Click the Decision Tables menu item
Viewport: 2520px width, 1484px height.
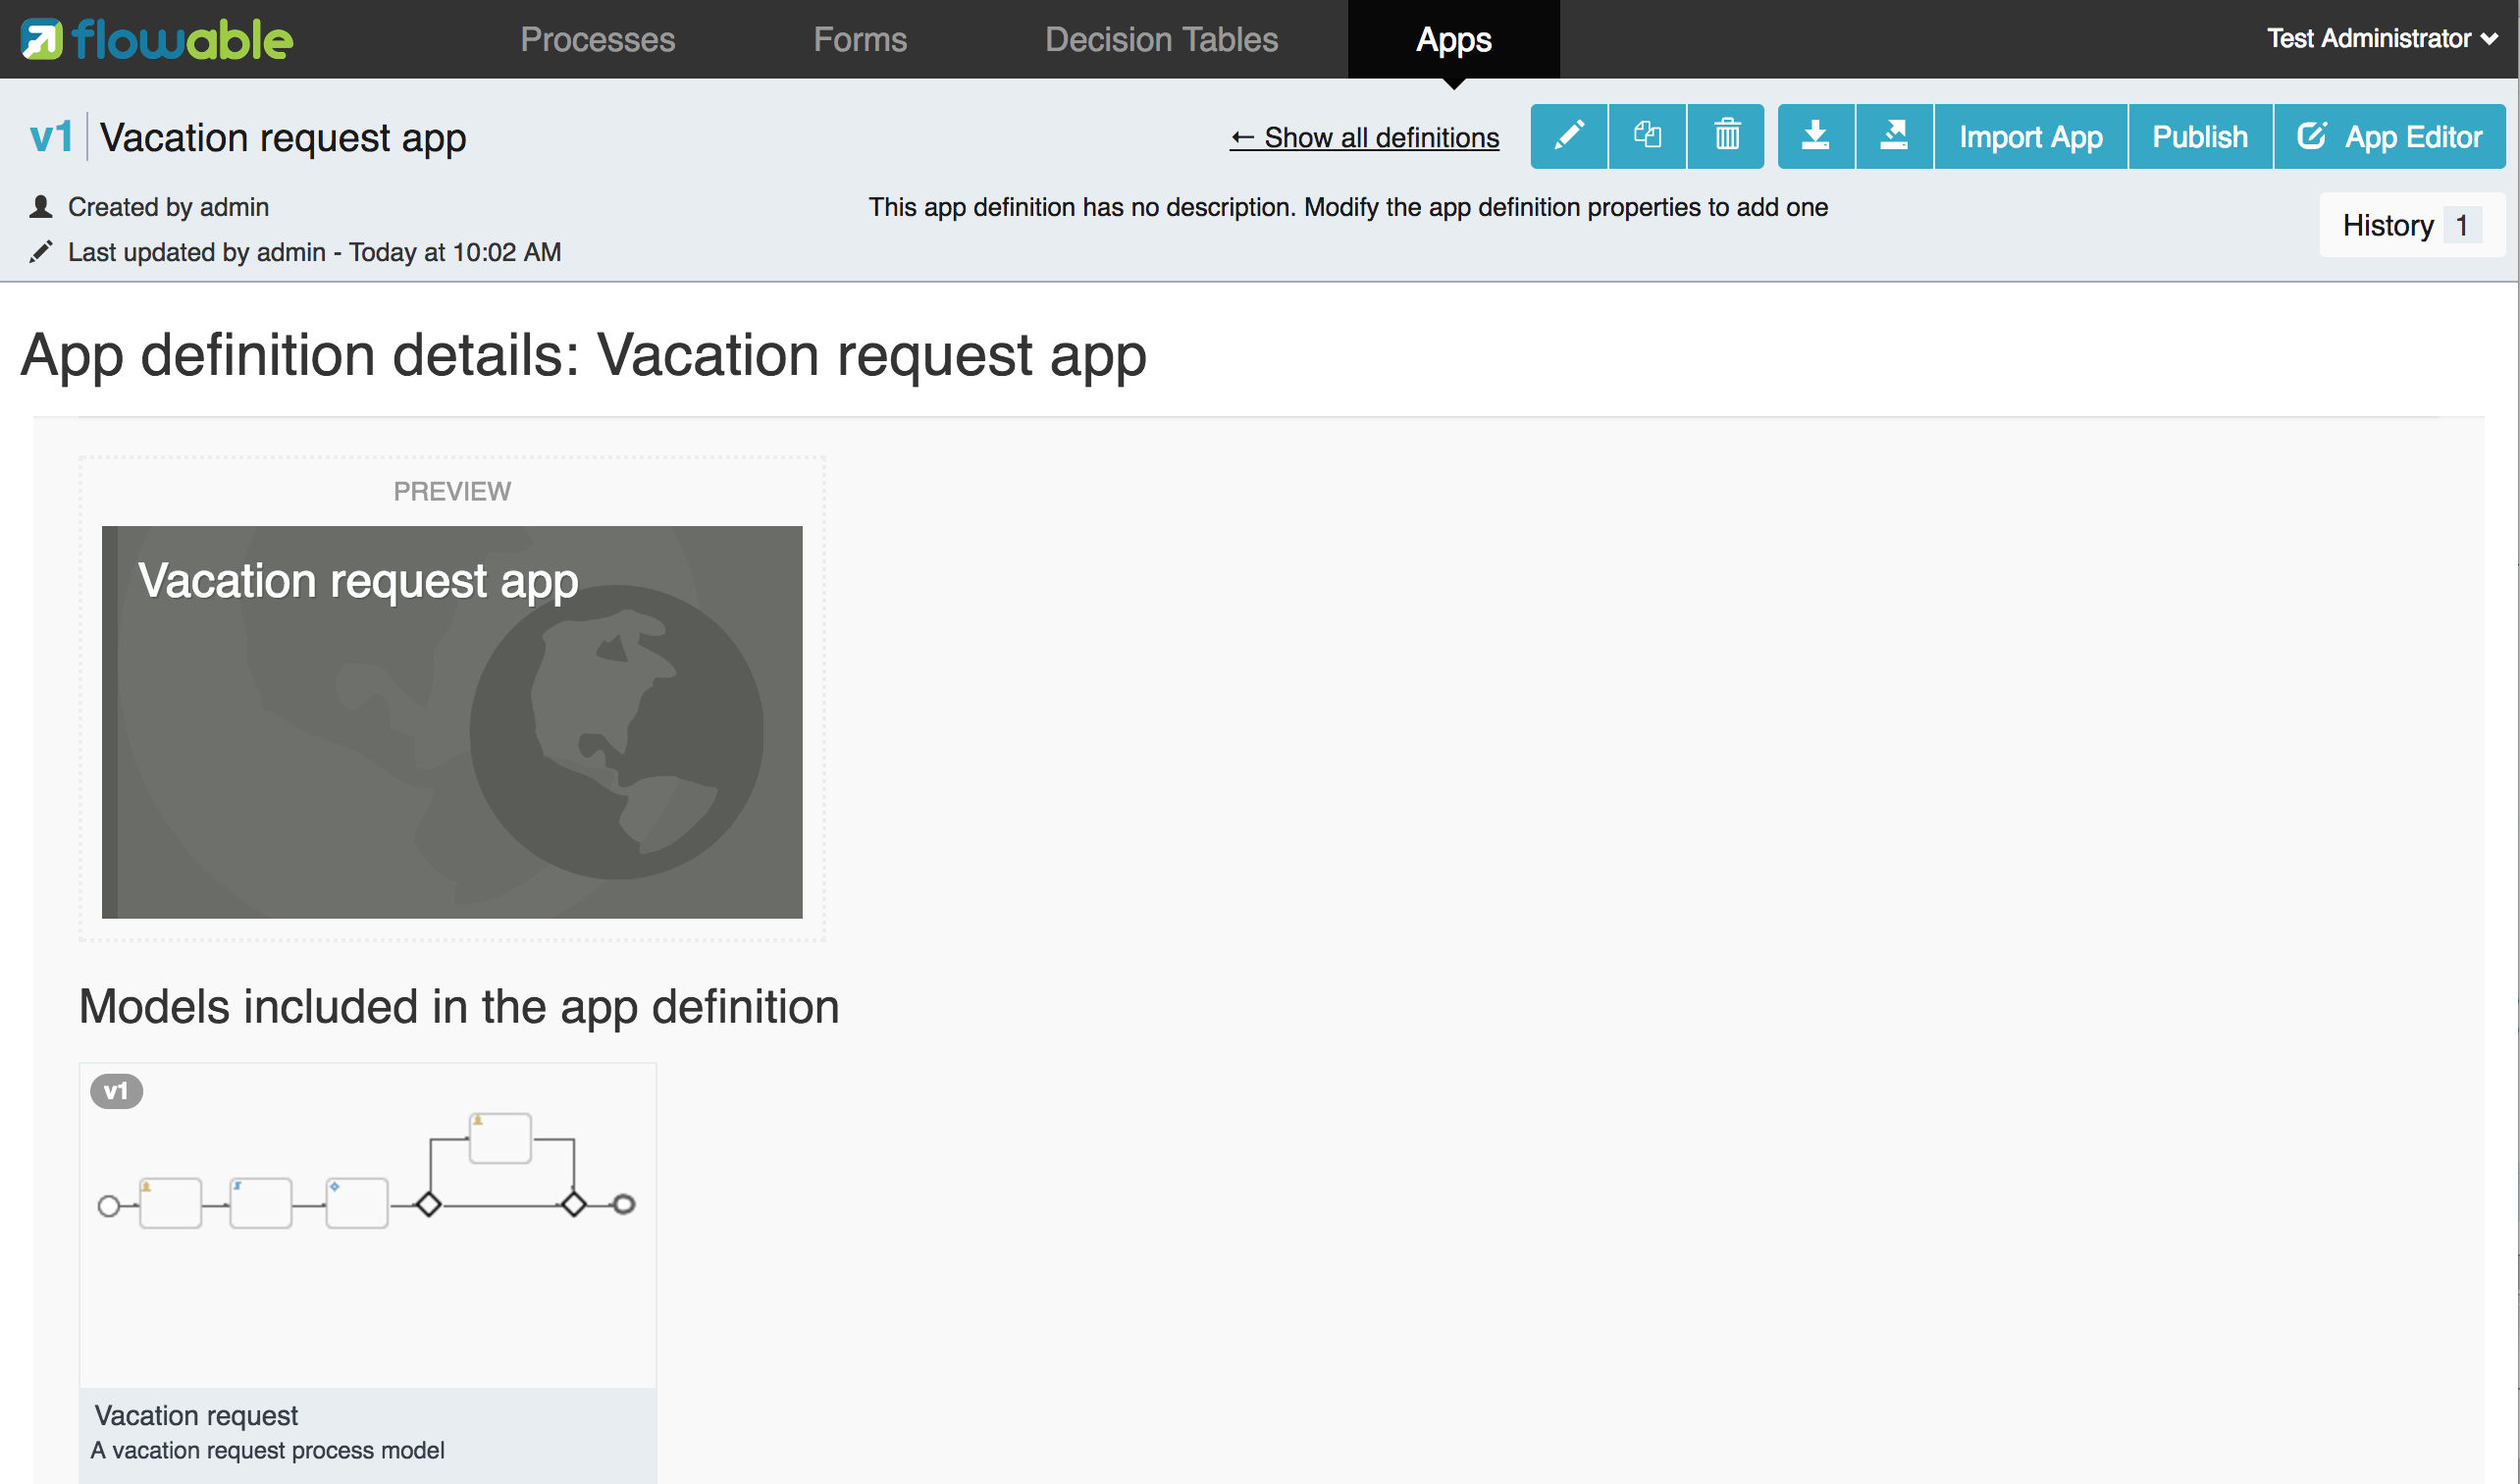pos(1160,39)
